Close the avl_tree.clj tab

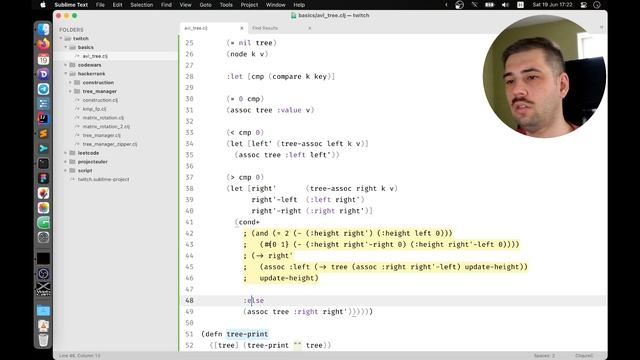242,28
